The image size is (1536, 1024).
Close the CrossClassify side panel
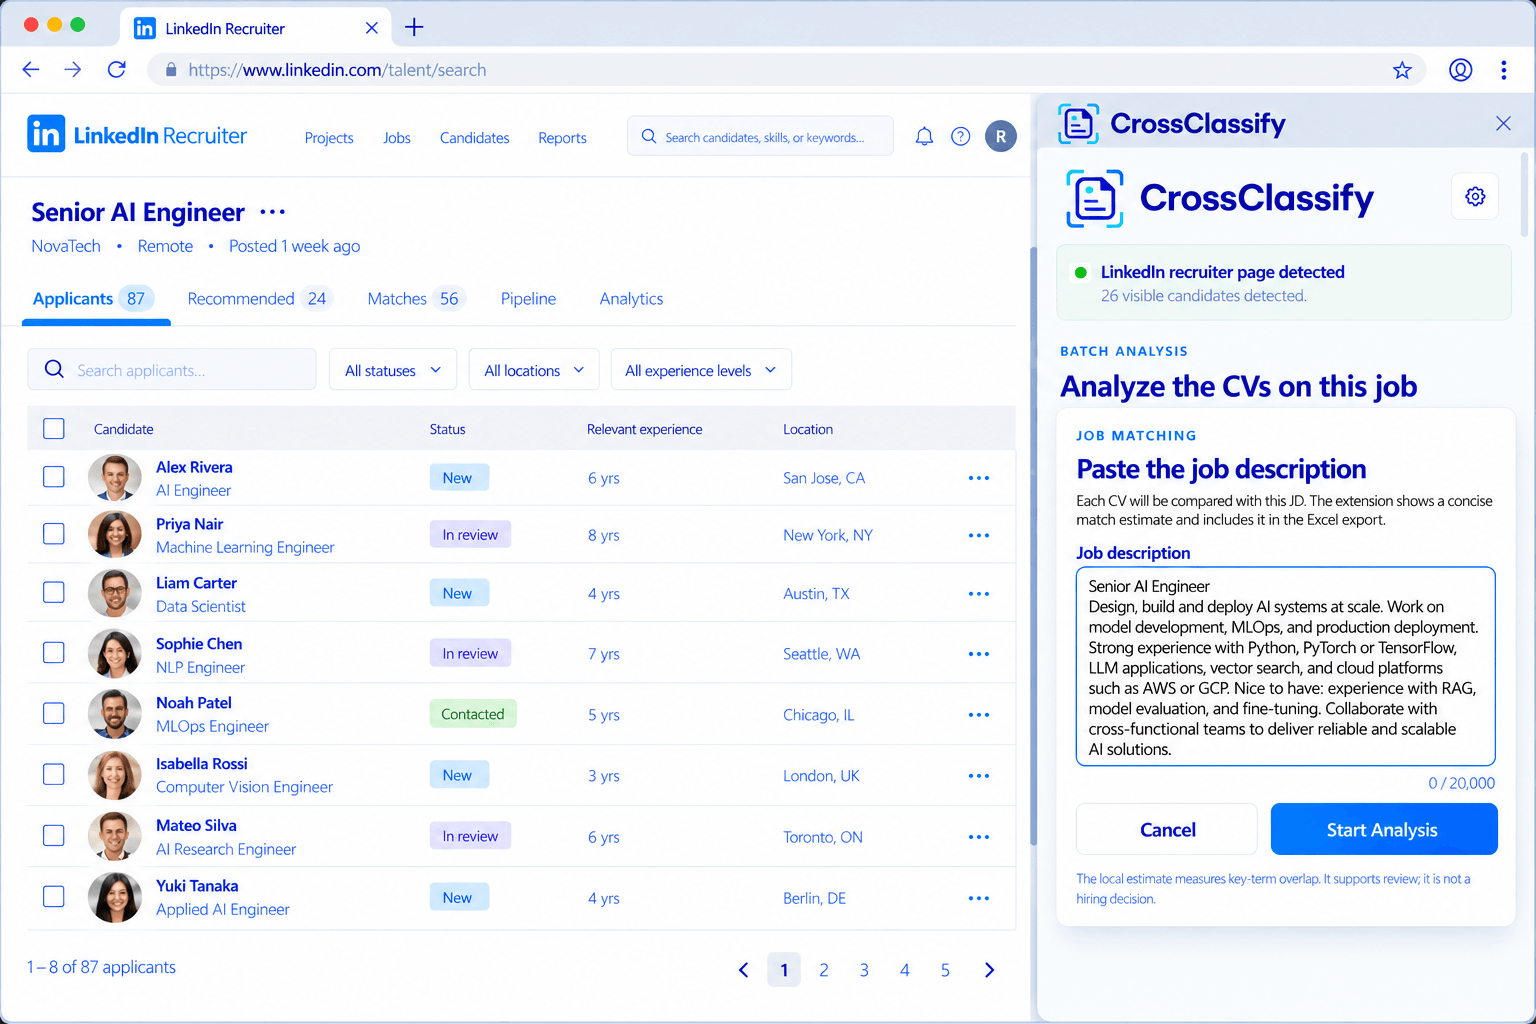pyautogui.click(x=1503, y=123)
